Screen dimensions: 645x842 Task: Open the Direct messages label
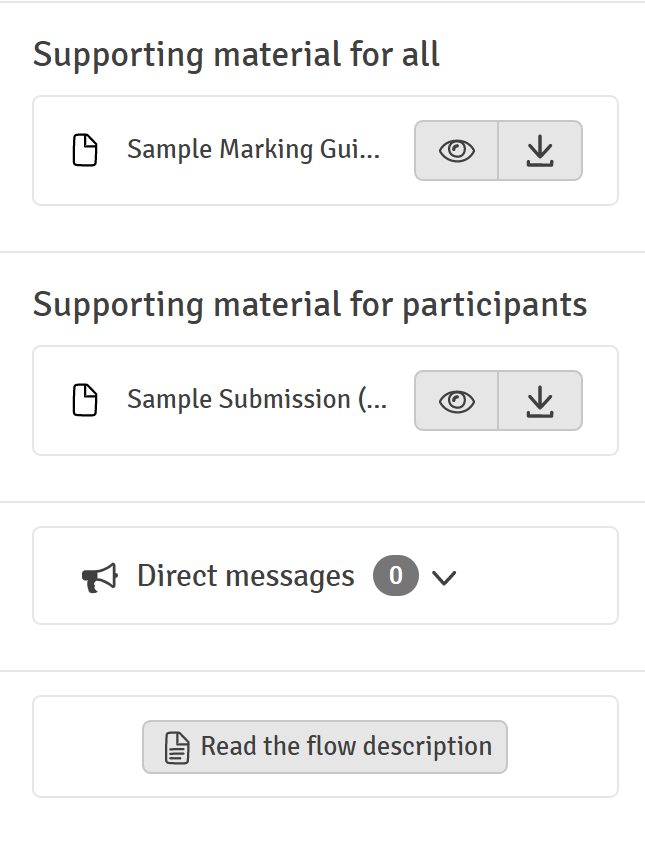coord(245,576)
